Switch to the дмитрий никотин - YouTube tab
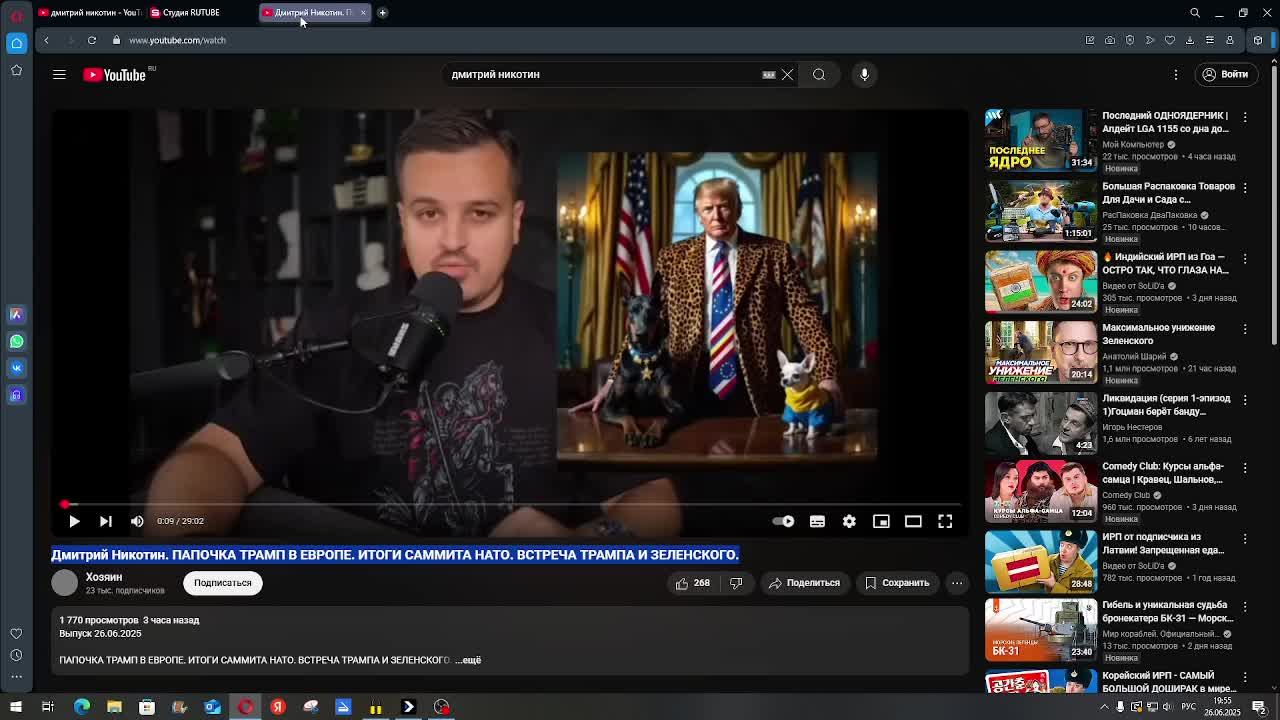The width and height of the screenshot is (1280, 720). tap(90, 12)
